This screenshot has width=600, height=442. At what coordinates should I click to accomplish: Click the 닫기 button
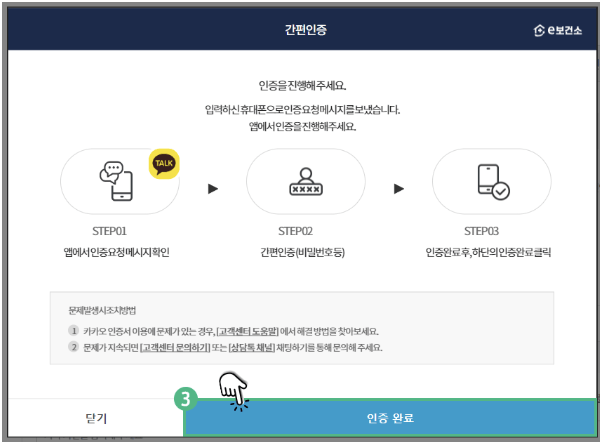(96, 418)
